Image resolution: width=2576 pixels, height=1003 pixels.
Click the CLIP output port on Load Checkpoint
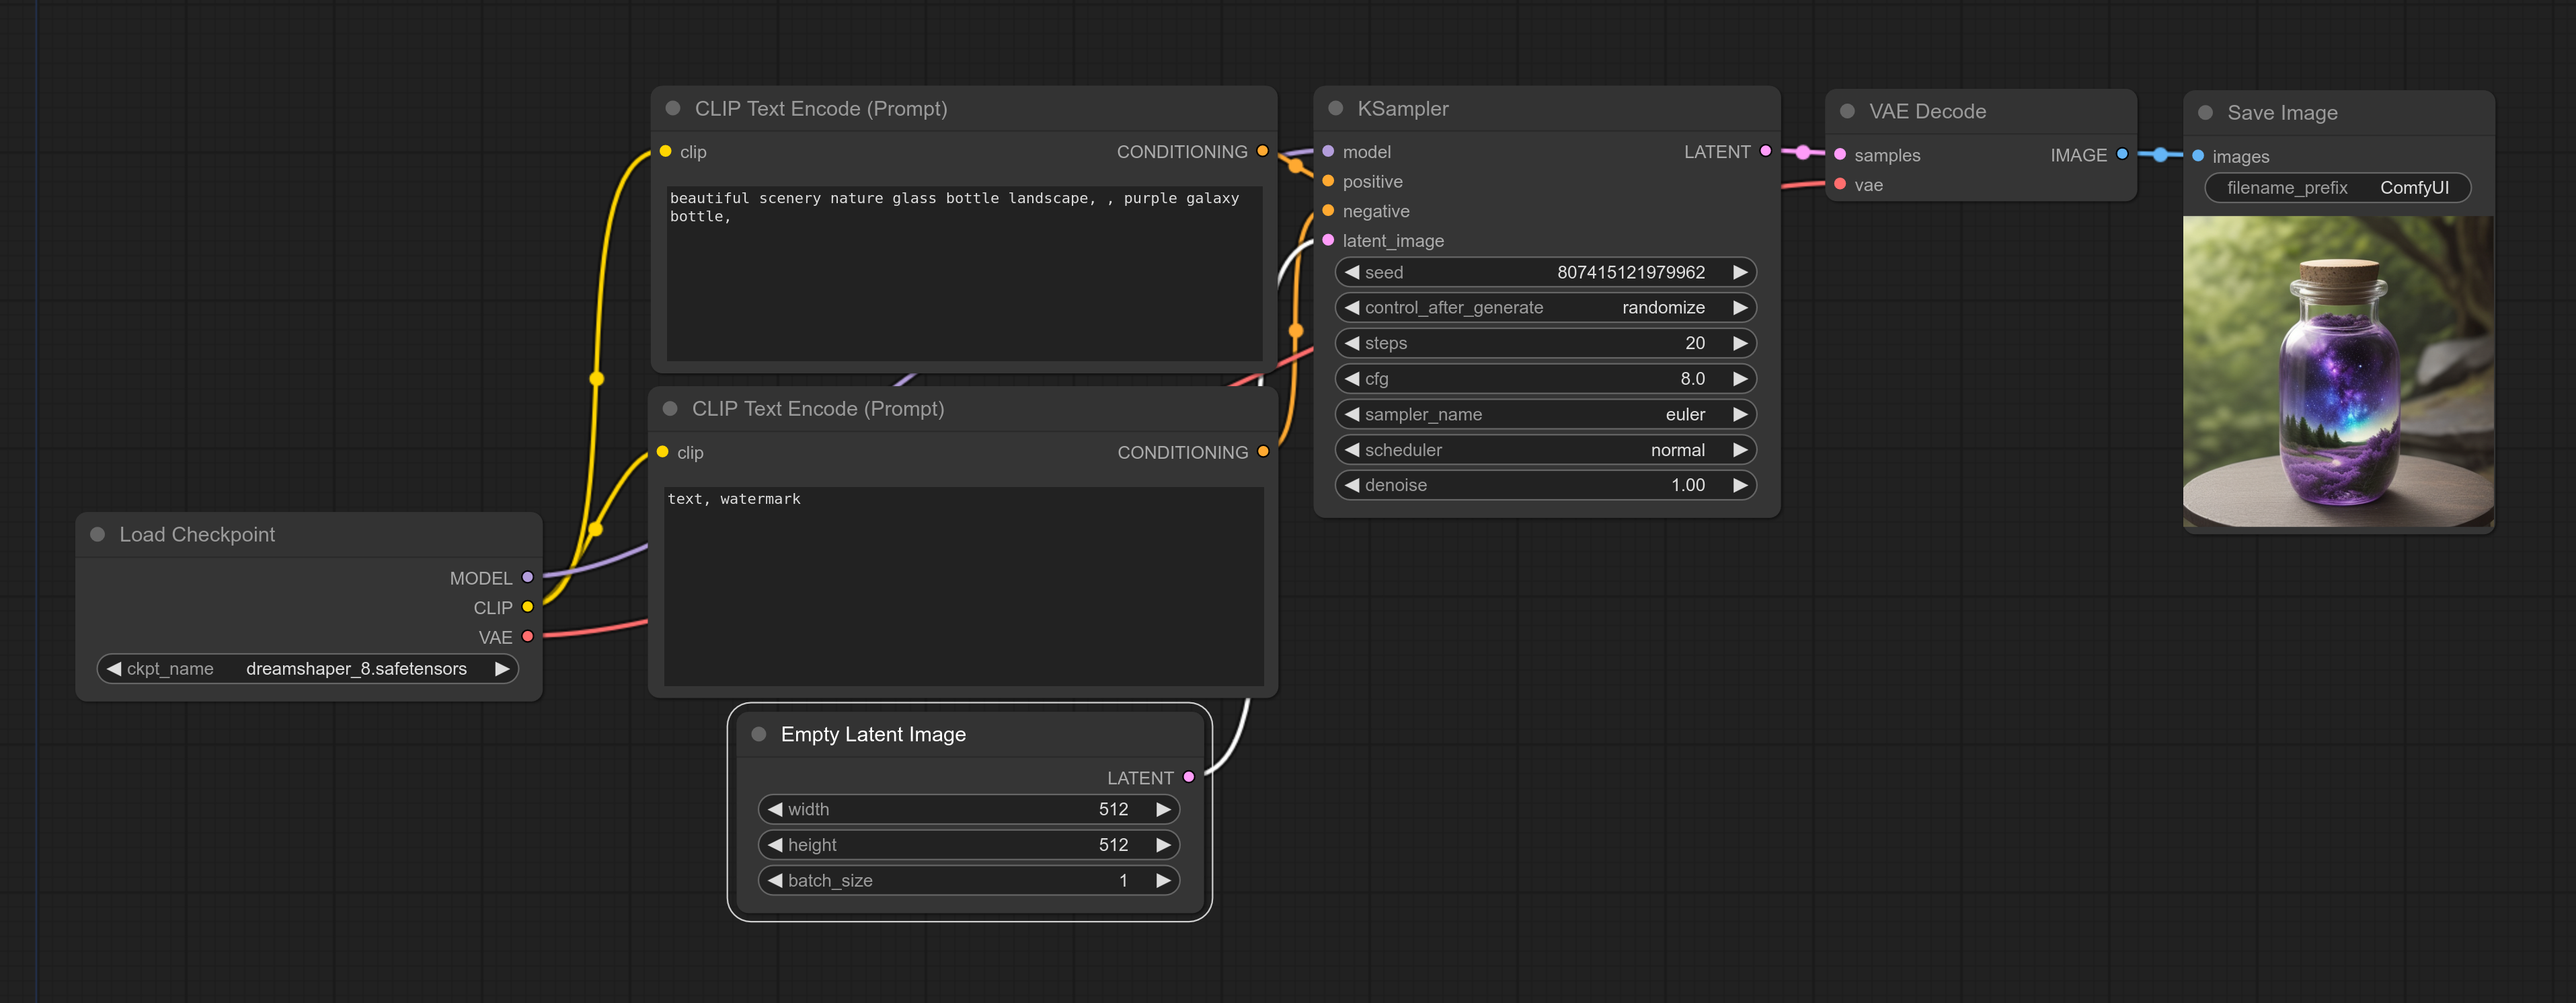pyautogui.click(x=530, y=606)
